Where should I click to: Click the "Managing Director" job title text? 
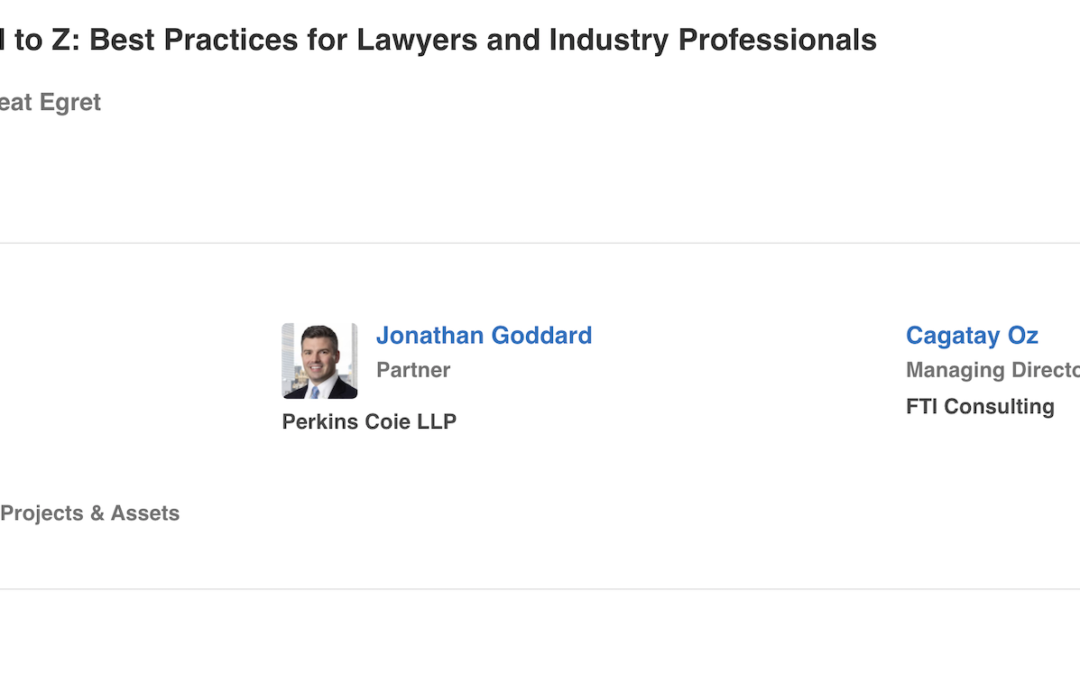(992, 370)
